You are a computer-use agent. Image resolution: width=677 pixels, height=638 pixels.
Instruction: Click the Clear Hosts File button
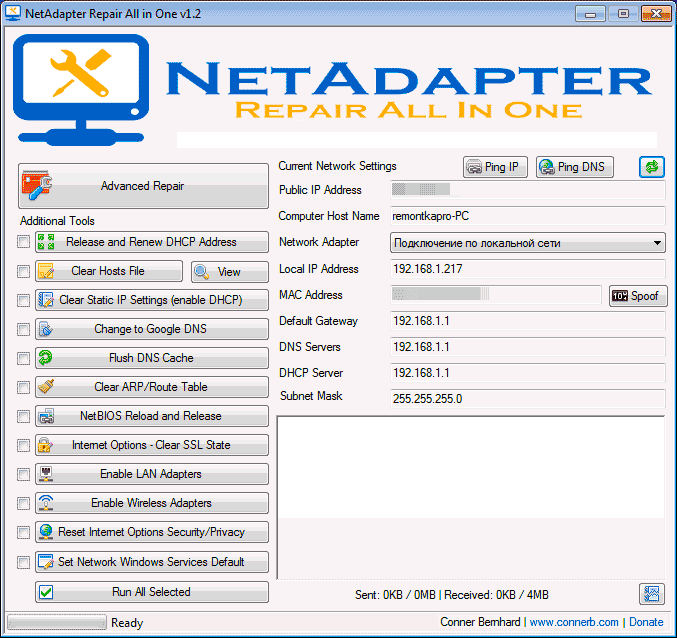[x=109, y=272]
